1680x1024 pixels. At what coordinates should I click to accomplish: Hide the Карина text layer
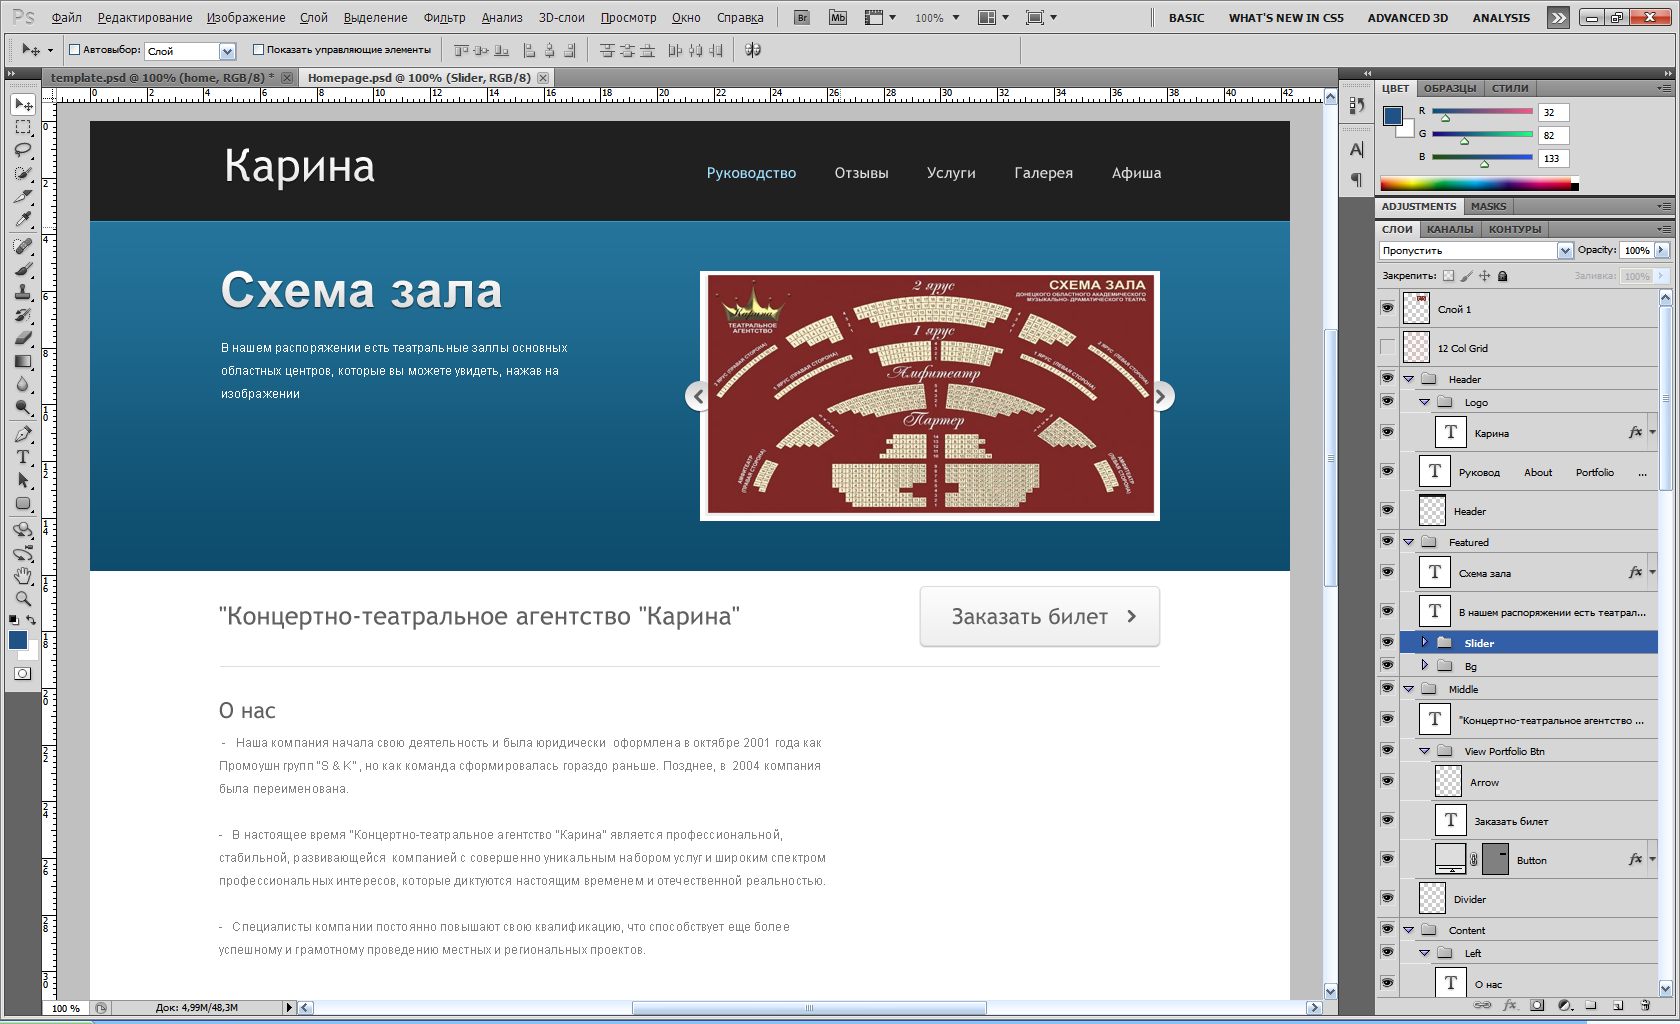click(x=1387, y=432)
